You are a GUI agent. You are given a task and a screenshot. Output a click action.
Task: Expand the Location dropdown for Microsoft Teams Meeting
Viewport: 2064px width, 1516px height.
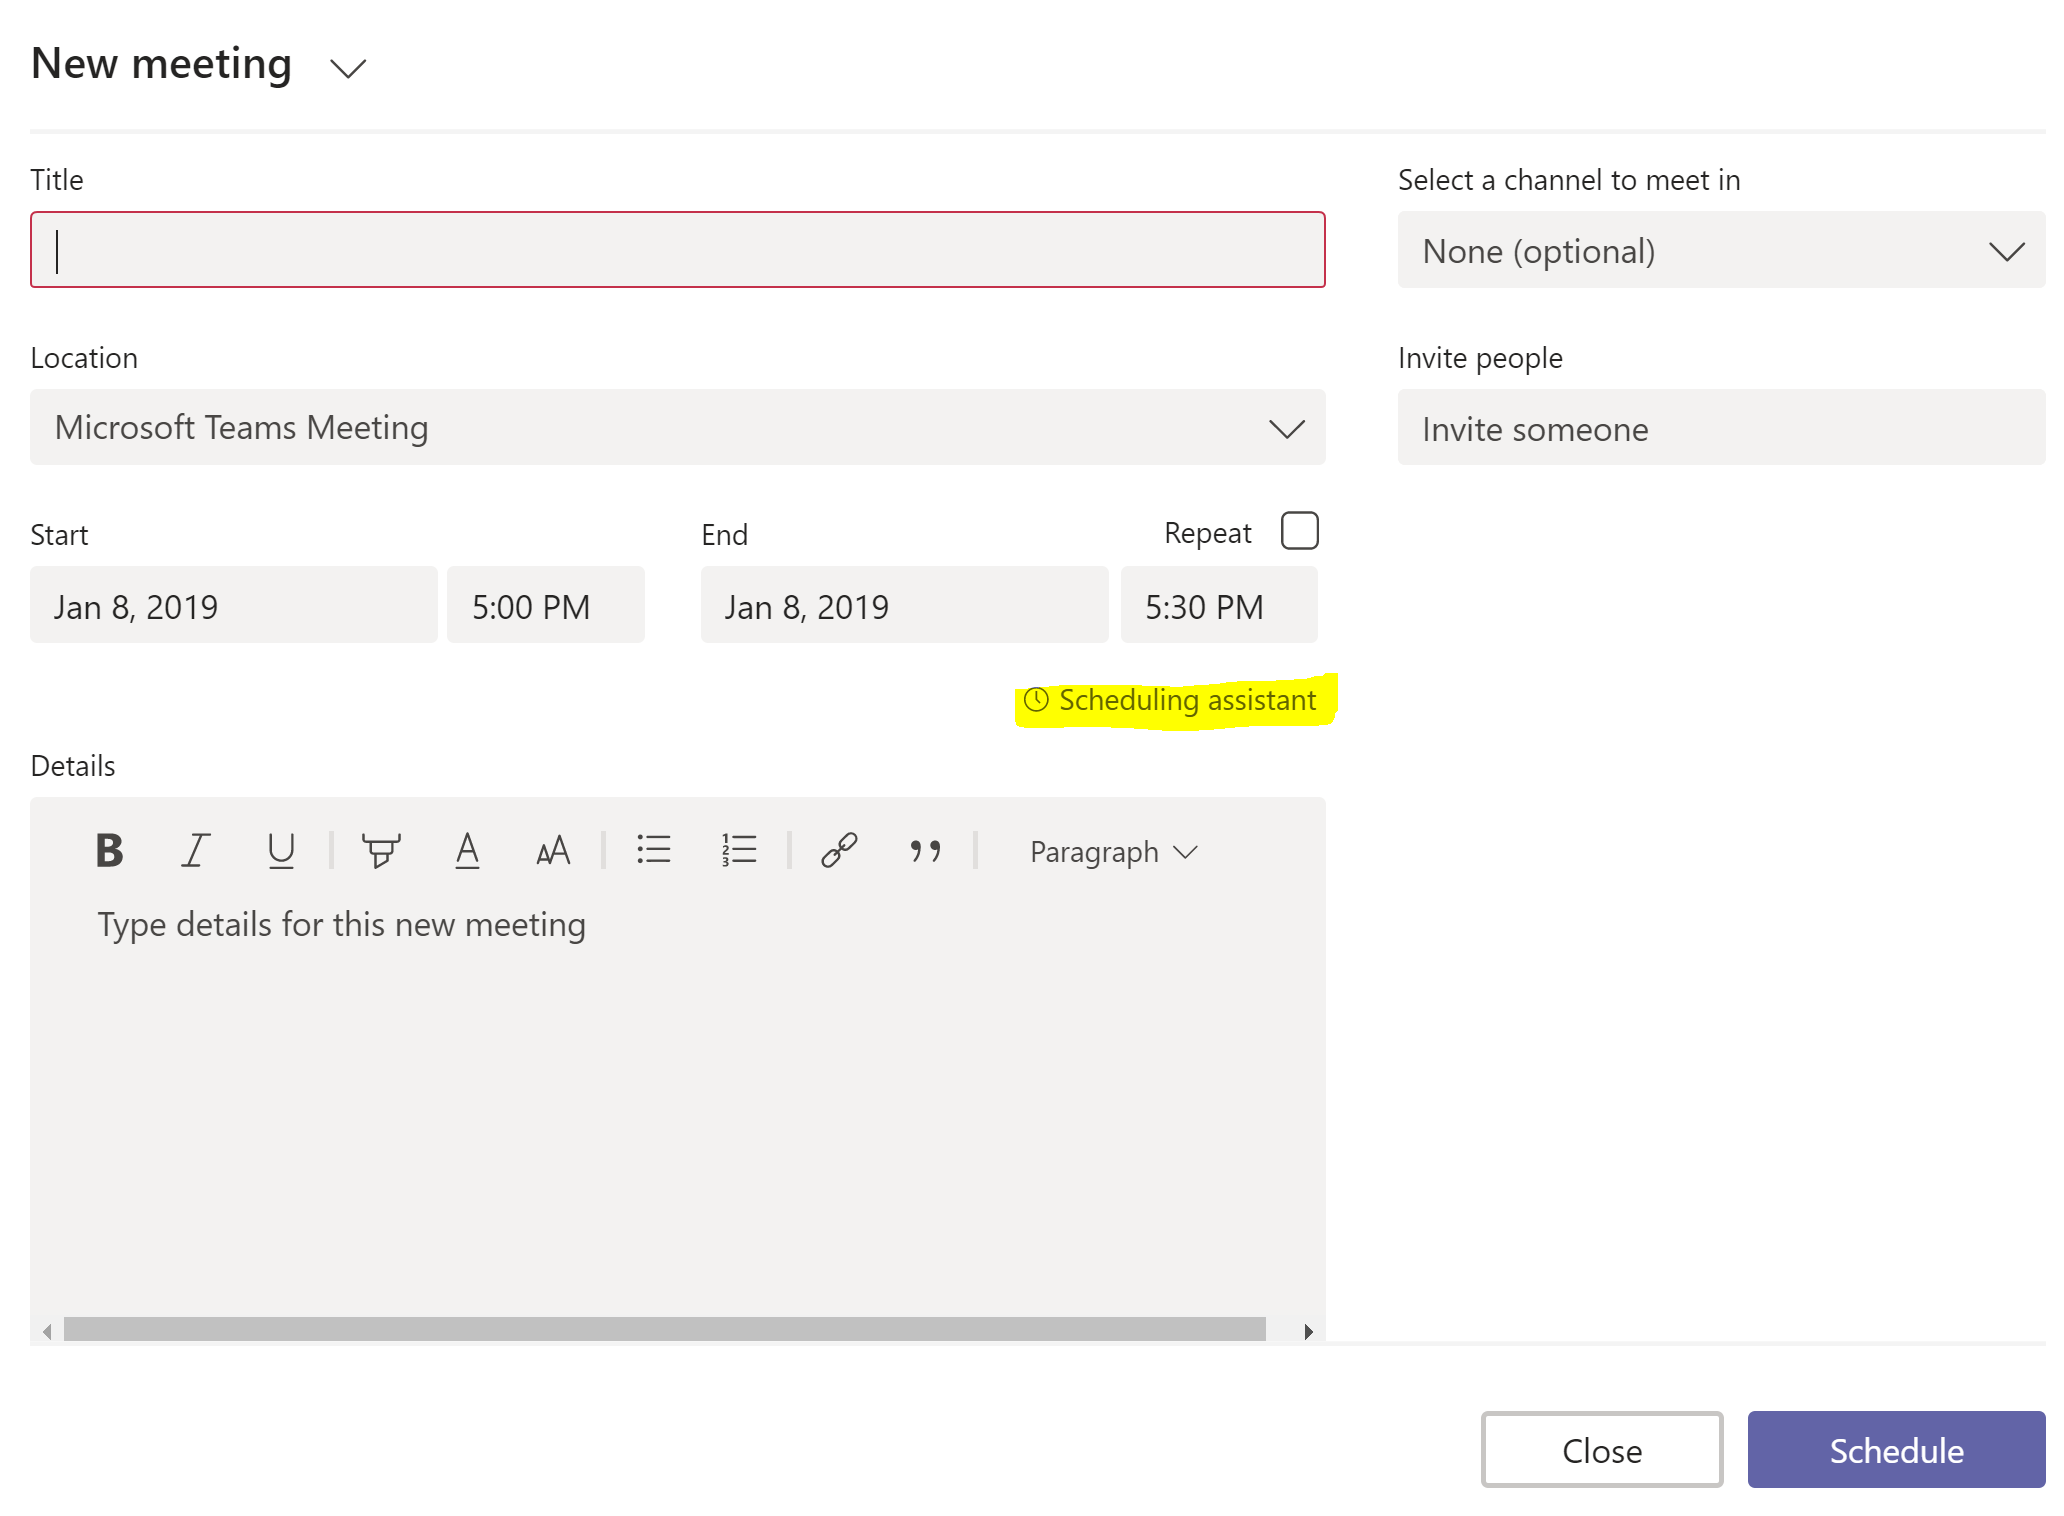pyautogui.click(x=1289, y=428)
